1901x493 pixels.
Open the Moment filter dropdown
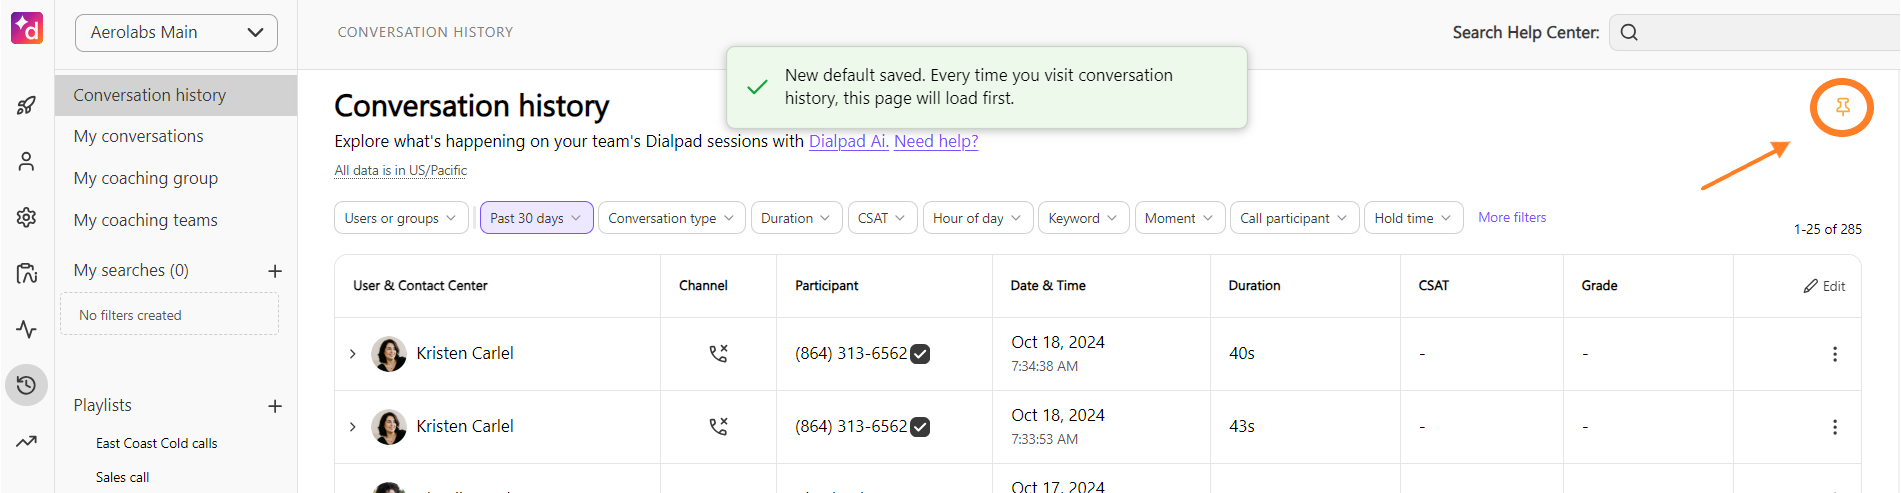tap(1180, 218)
